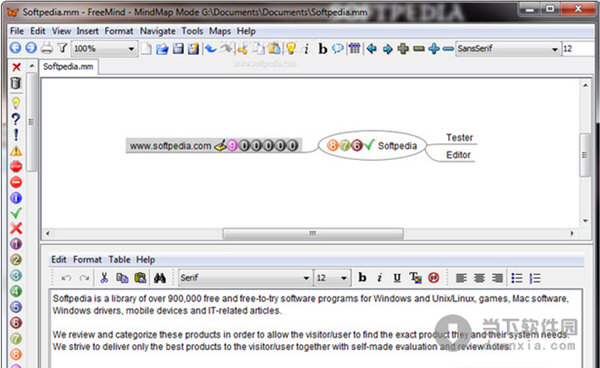The width and height of the screenshot is (600, 368).
Task: Select the Softpedia.mm tab
Action: pyautogui.click(x=68, y=67)
